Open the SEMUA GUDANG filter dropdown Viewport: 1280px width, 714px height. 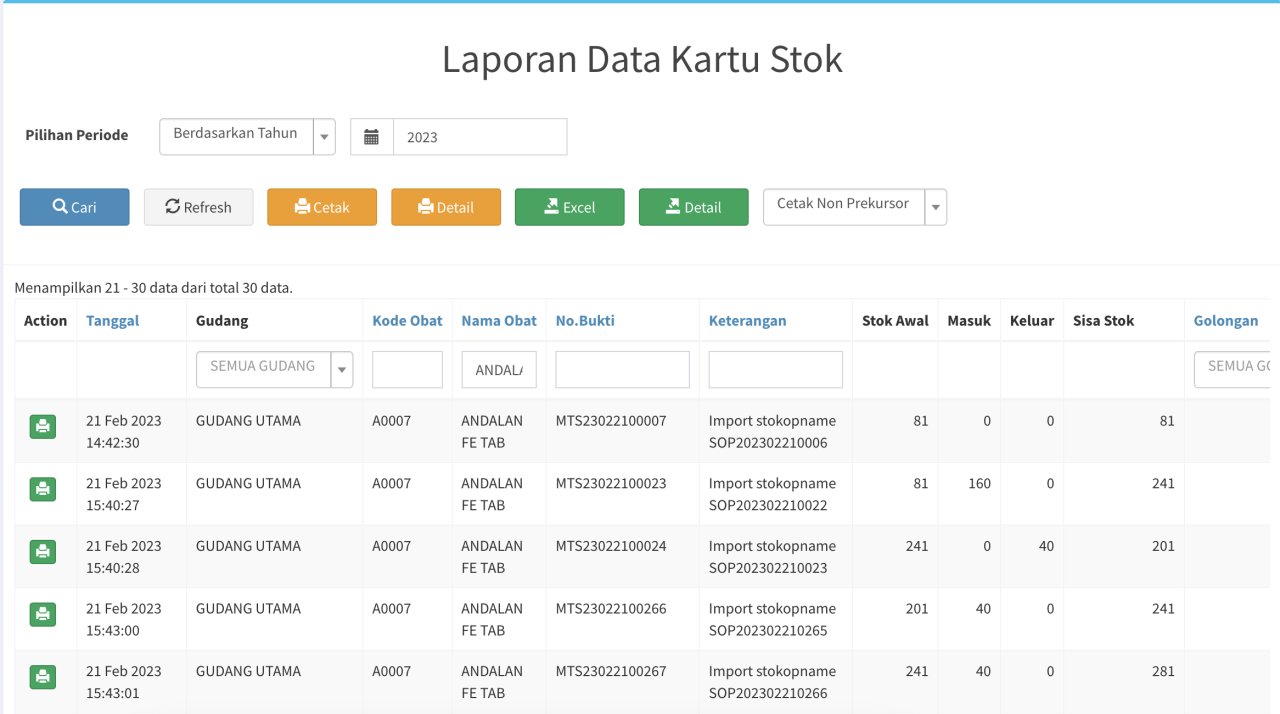275,369
